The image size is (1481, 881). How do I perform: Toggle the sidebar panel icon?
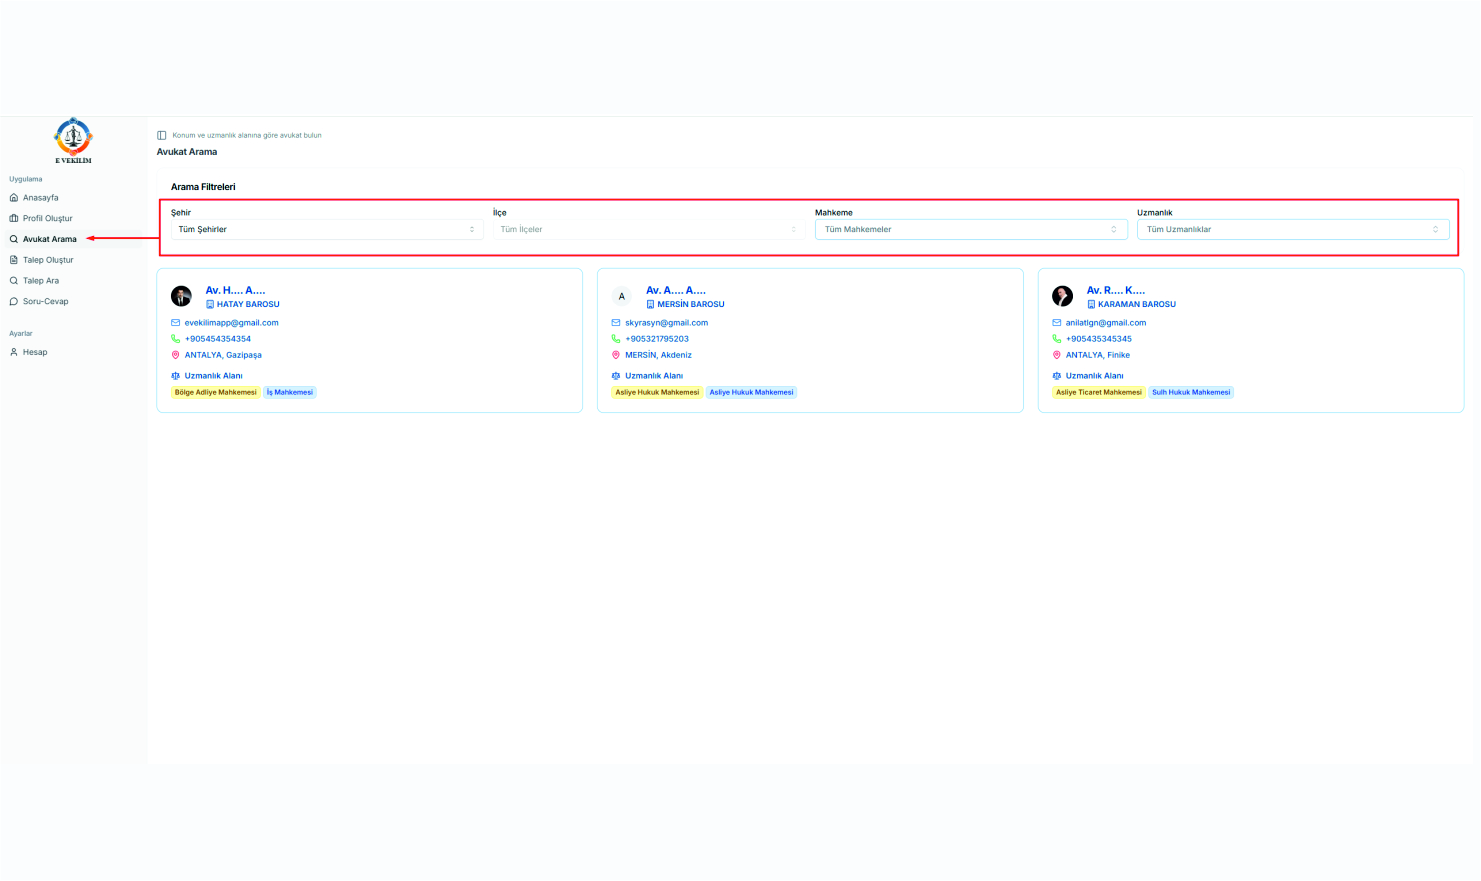162,135
